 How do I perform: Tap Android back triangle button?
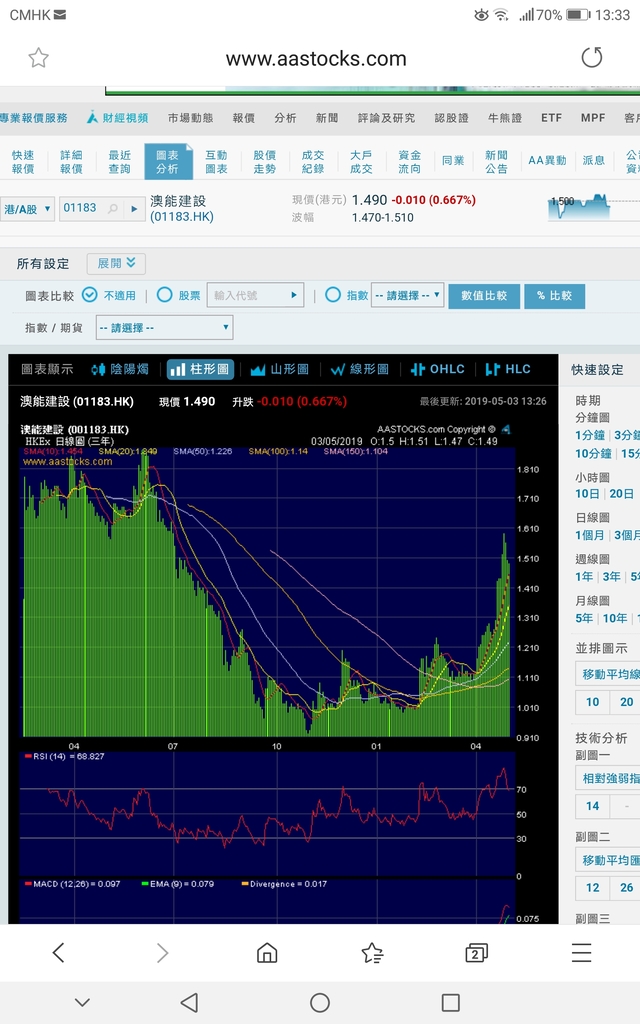point(189,1002)
